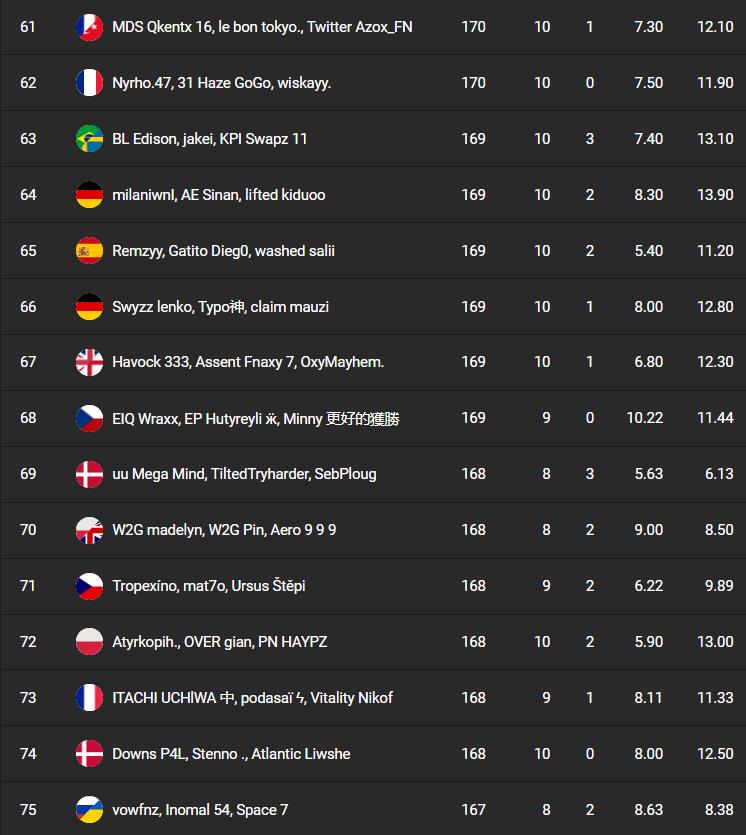Screen dimensions: 746x835
Task: Click the 10.22 value in row 68
Action: tap(645, 418)
